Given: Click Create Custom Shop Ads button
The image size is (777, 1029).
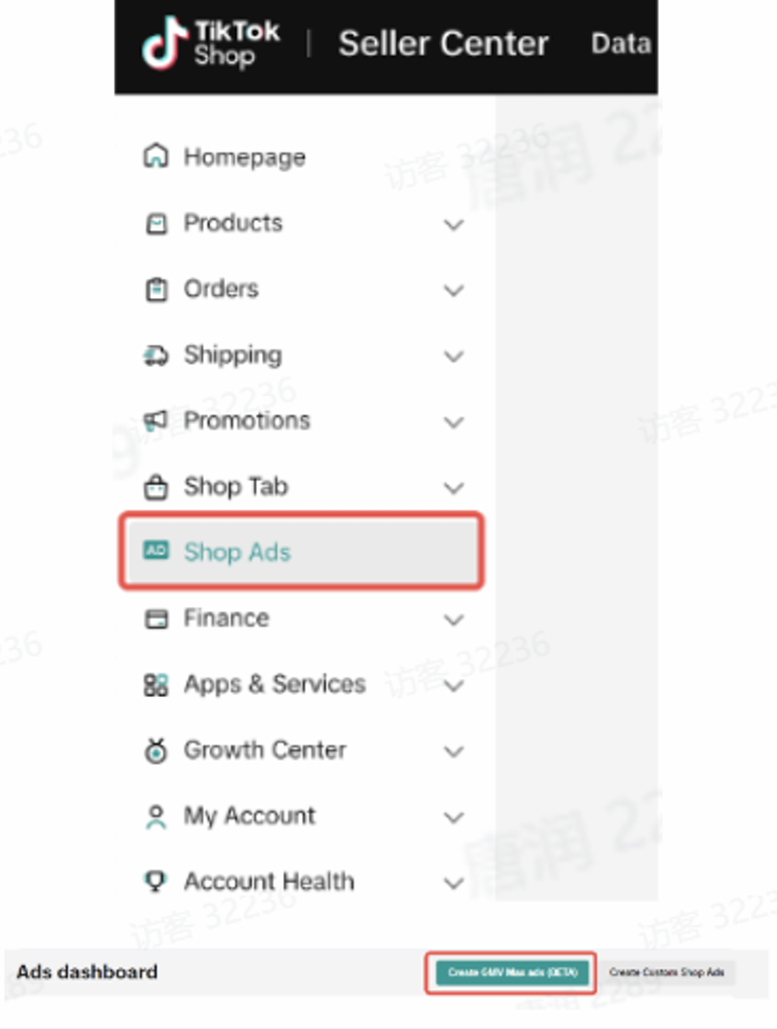Looking at the screenshot, I should pos(667,972).
